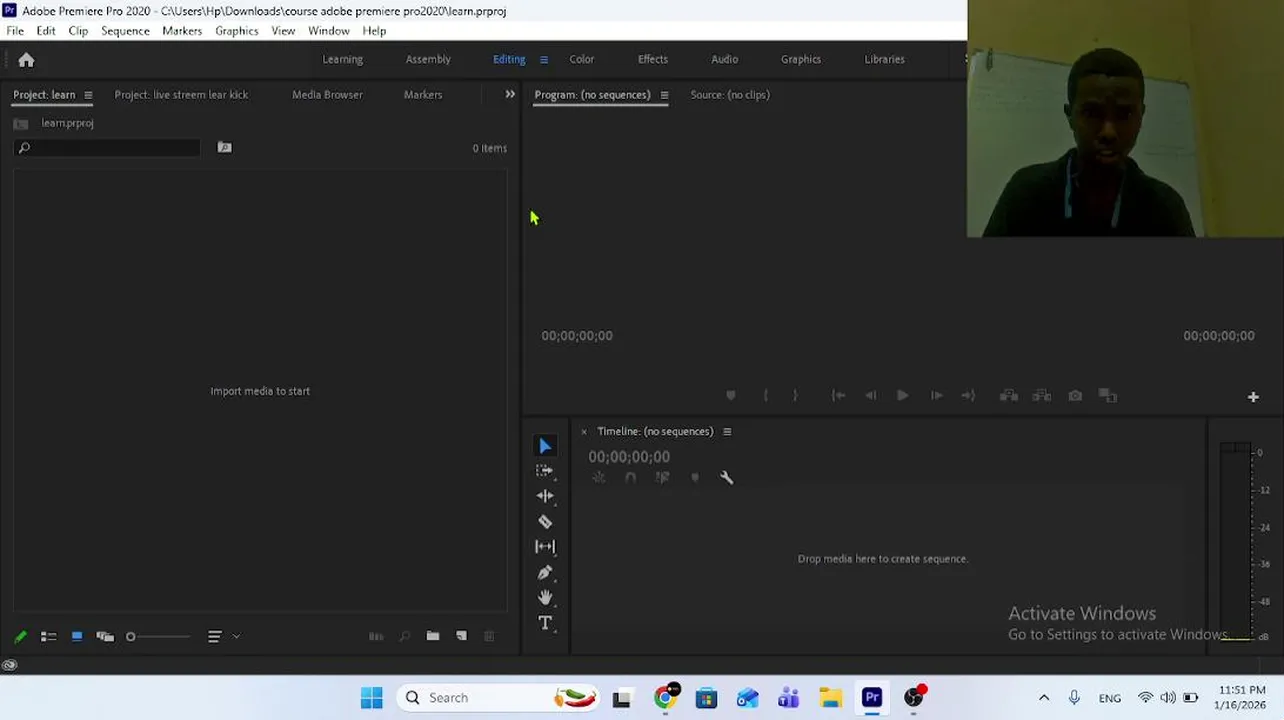Screen dimensions: 1284x720
Task: Click the timeline timecode 00;00;00;00
Action: coord(629,457)
